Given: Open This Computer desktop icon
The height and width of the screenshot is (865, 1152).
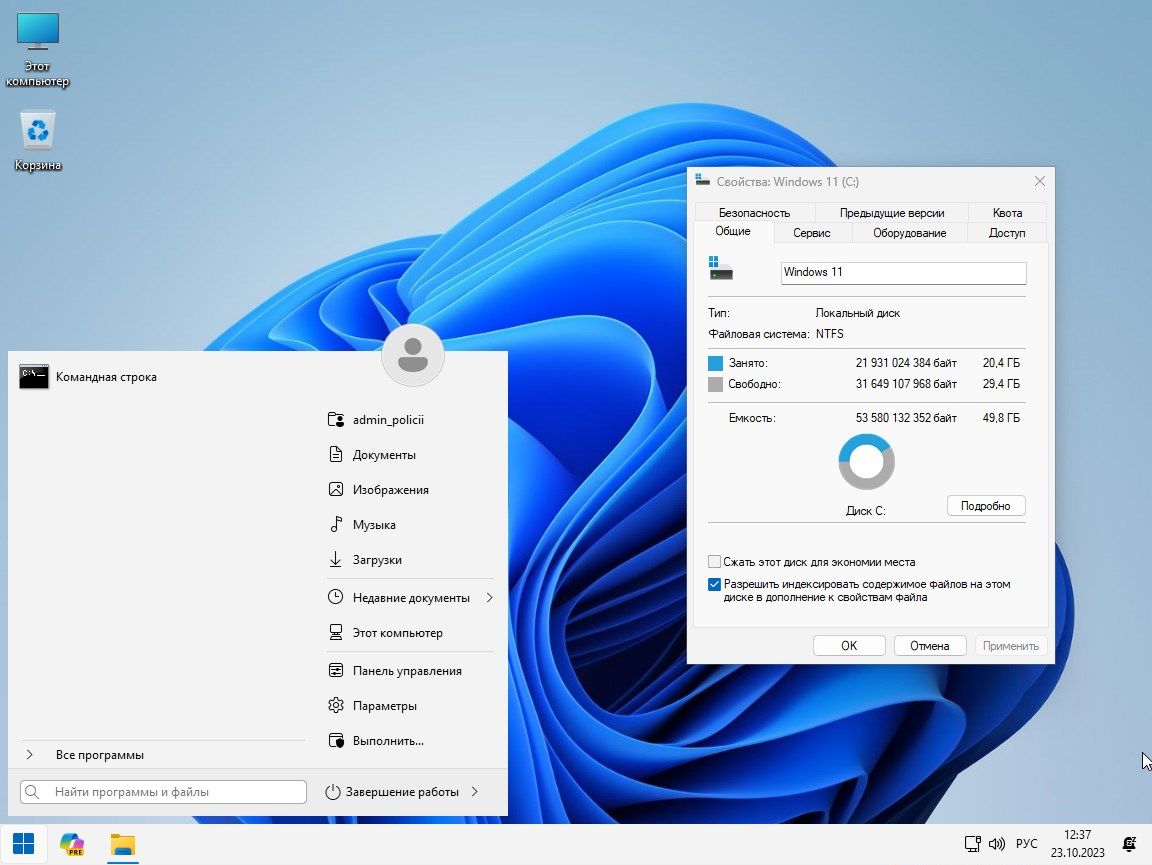Looking at the screenshot, I should tap(37, 49).
